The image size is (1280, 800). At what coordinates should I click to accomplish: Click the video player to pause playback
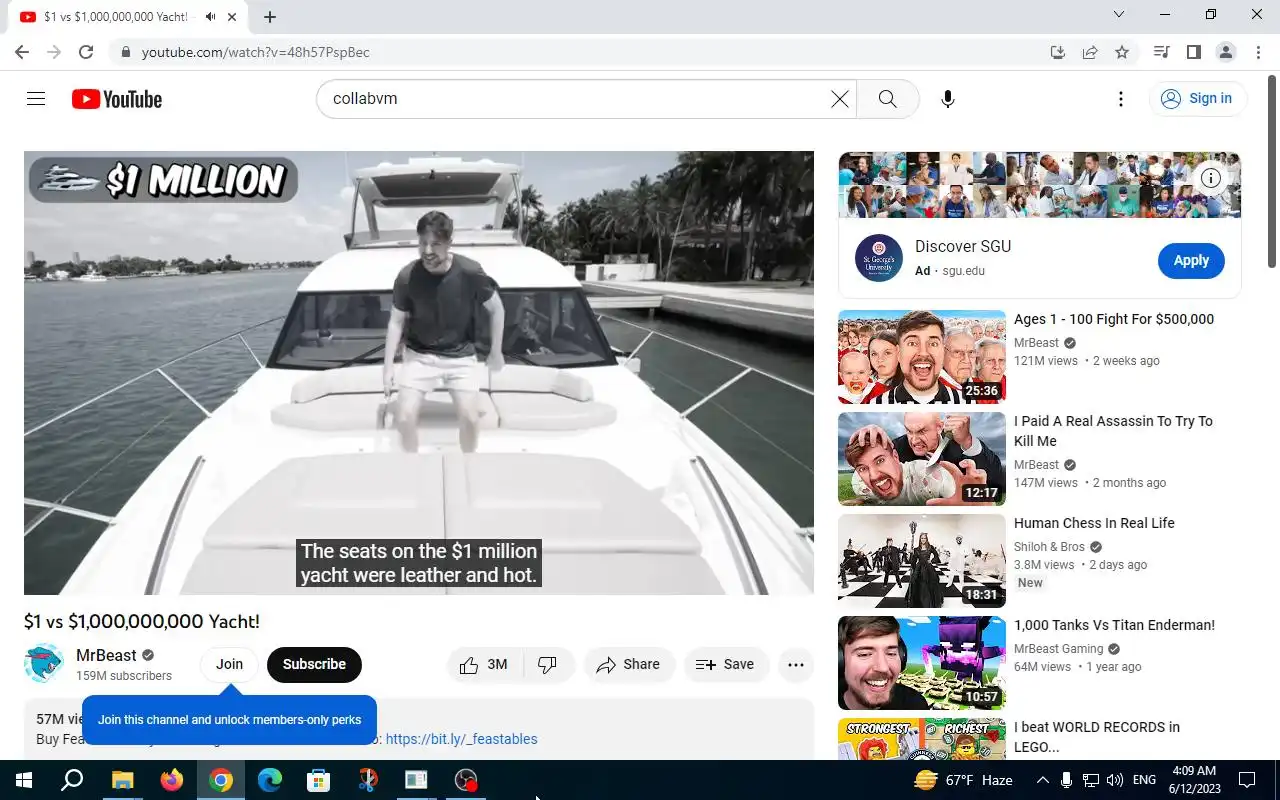(x=419, y=373)
